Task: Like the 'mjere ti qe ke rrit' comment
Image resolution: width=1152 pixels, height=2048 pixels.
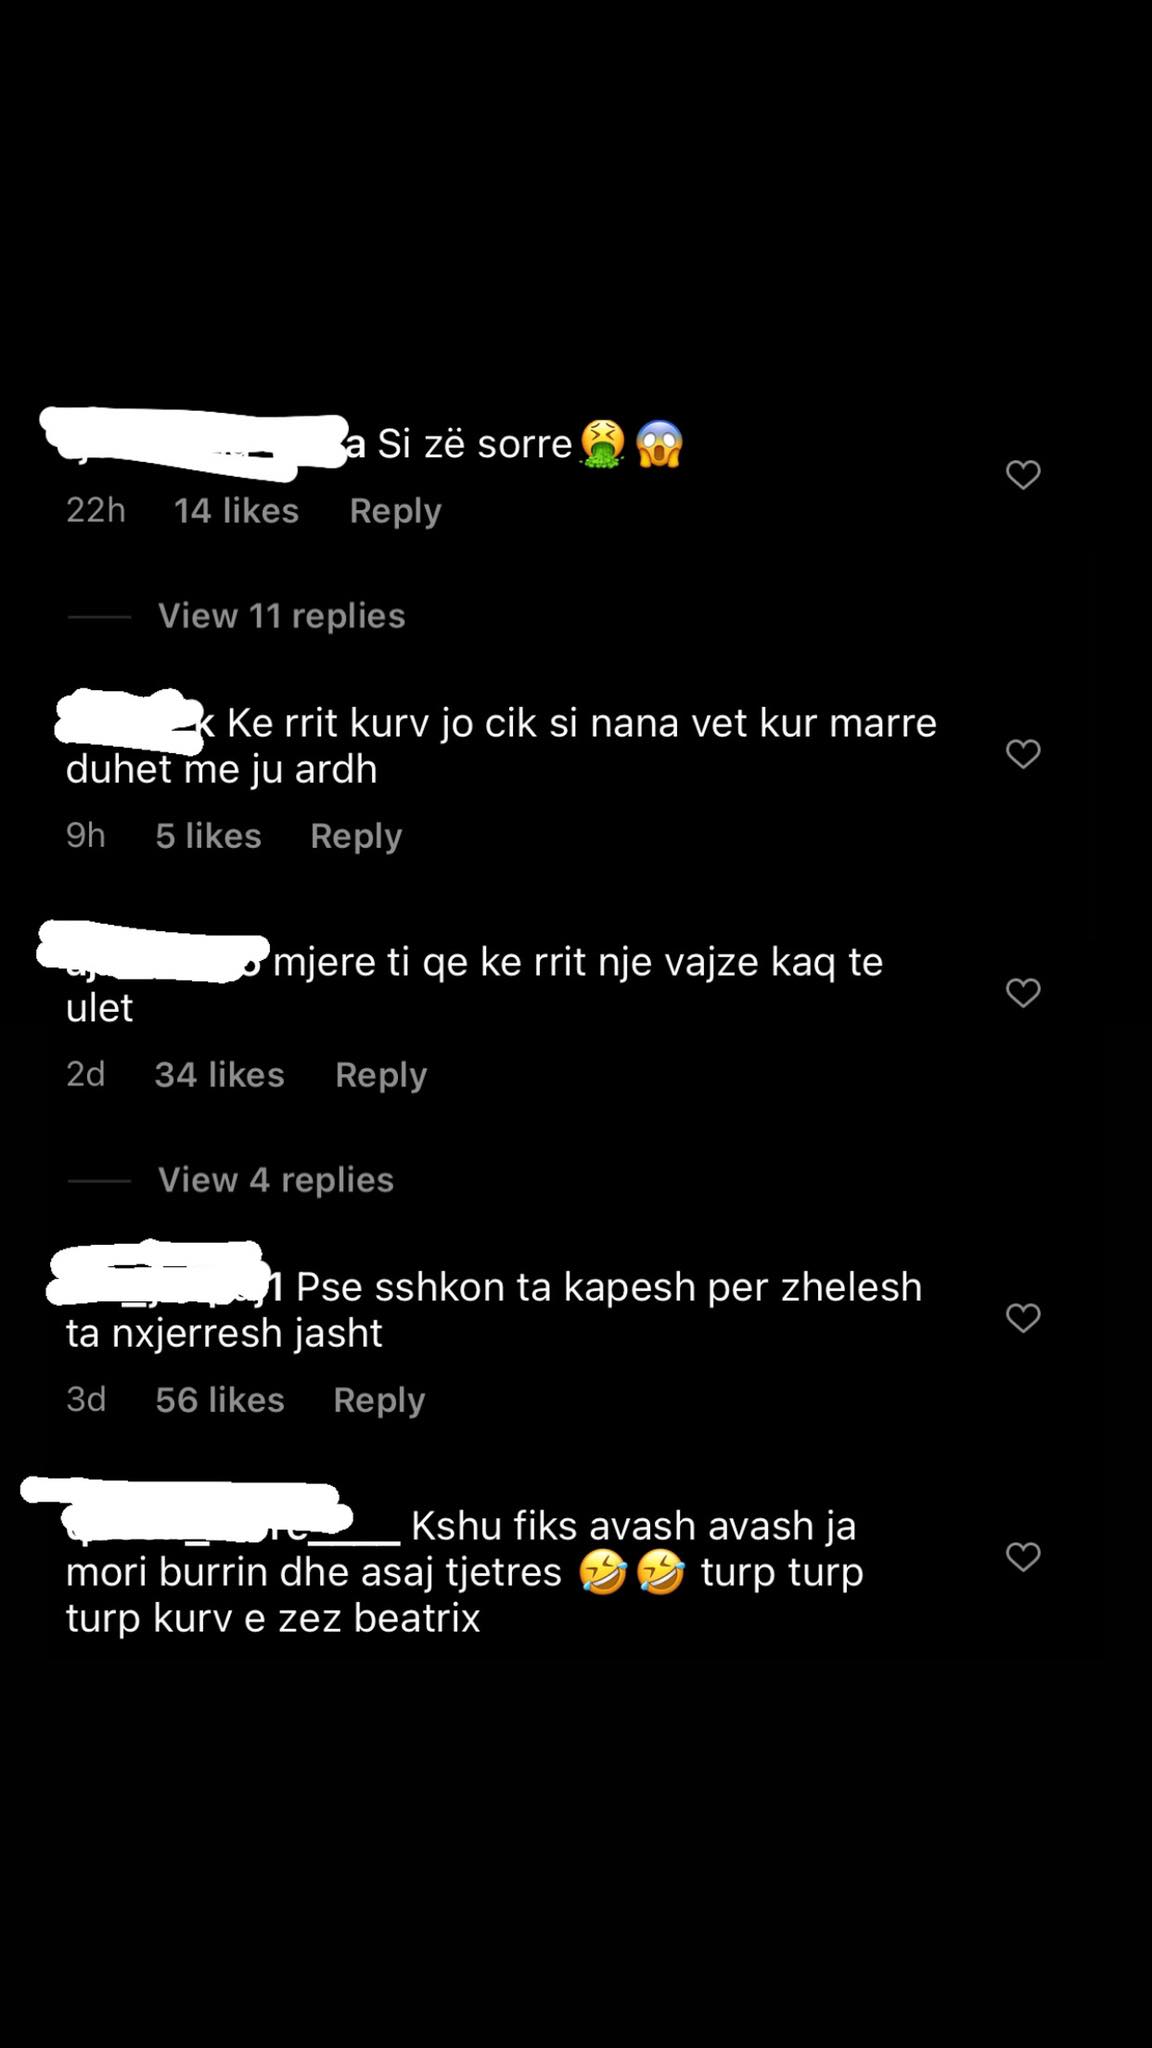Action: 1023,993
